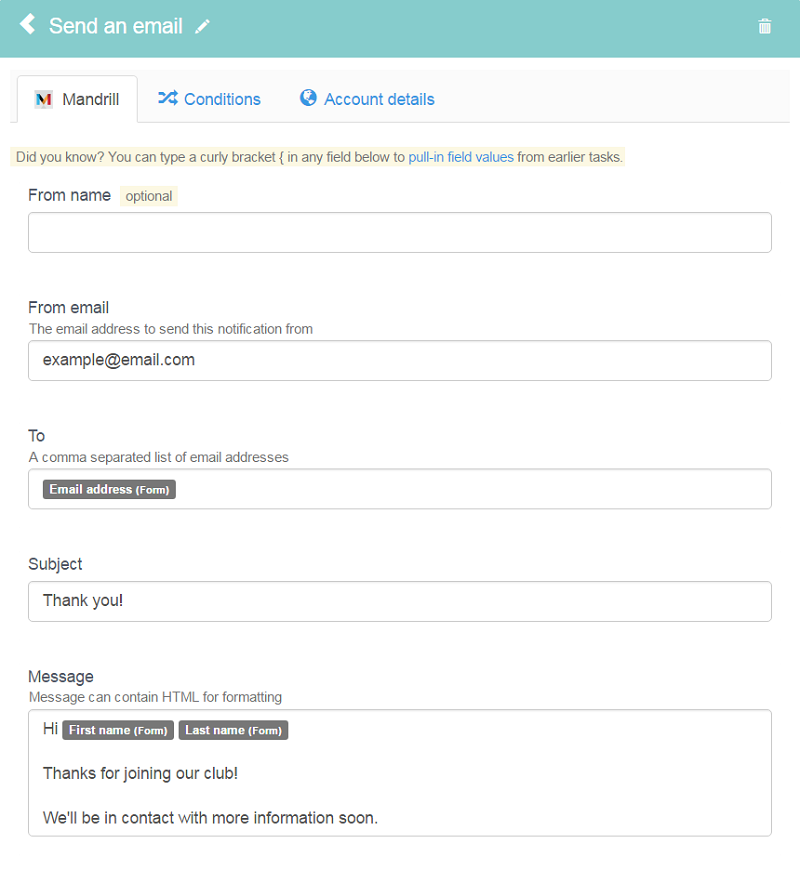Screen dimensions: 800x870
Task: Click the Send an email title text
Action: pyautogui.click(x=115, y=26)
